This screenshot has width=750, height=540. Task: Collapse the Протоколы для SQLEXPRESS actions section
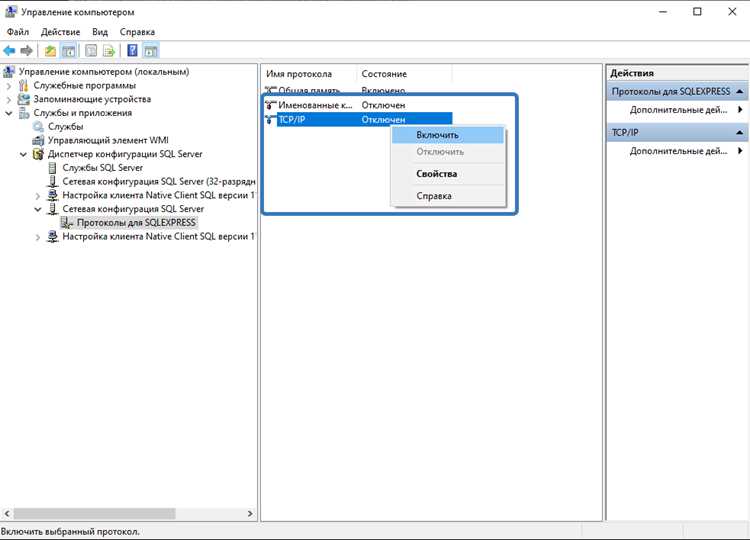click(739, 91)
